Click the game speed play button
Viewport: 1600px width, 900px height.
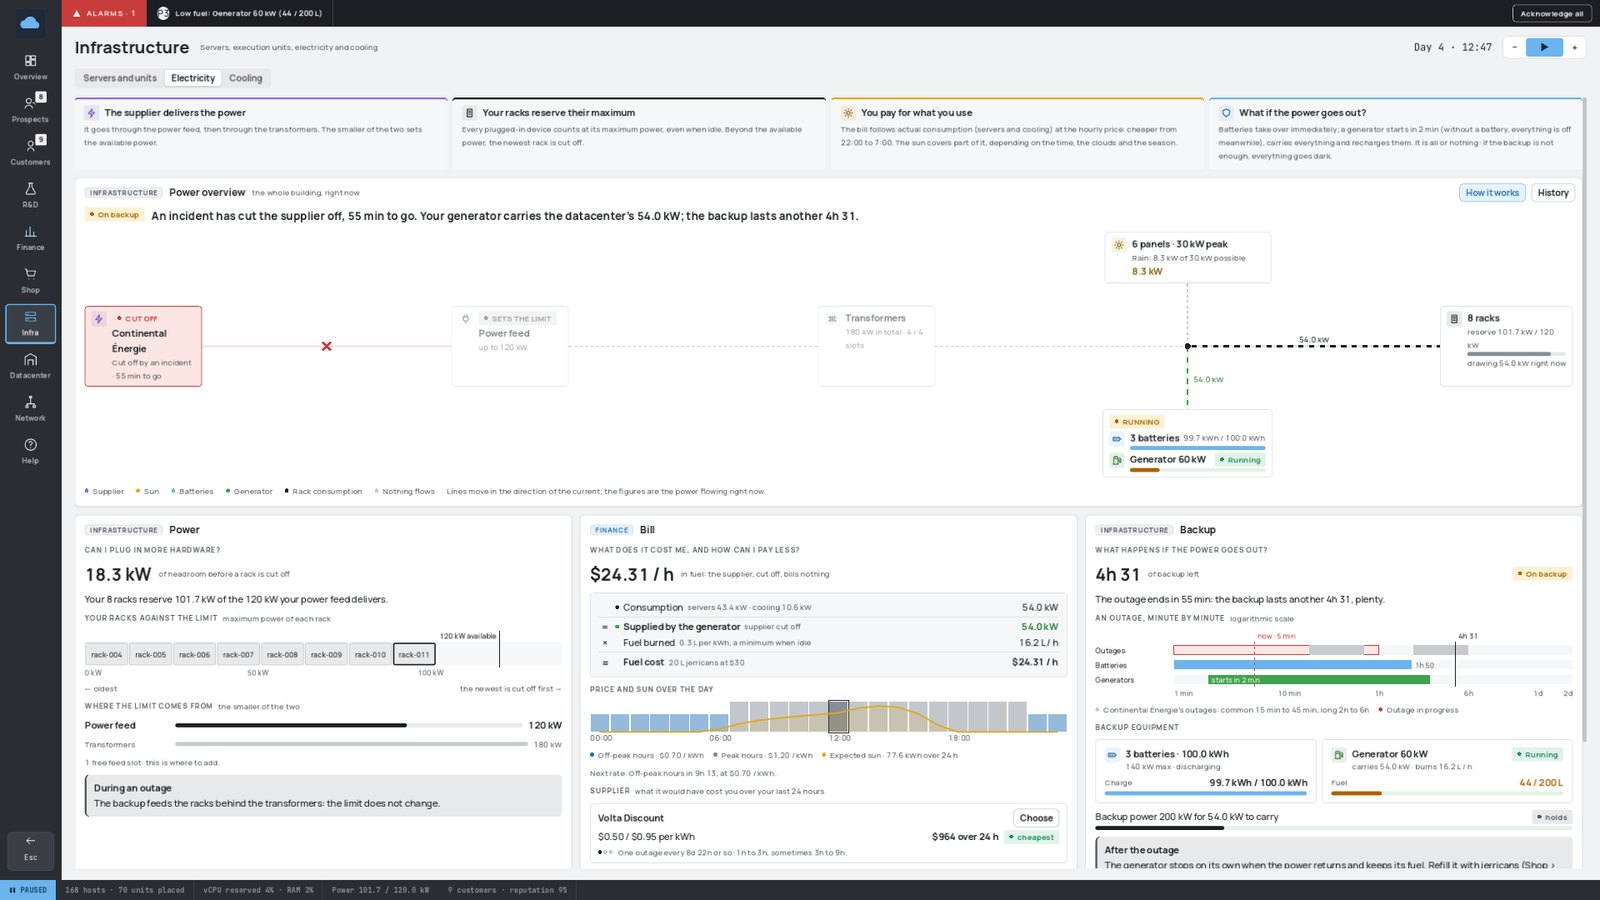click(1544, 47)
